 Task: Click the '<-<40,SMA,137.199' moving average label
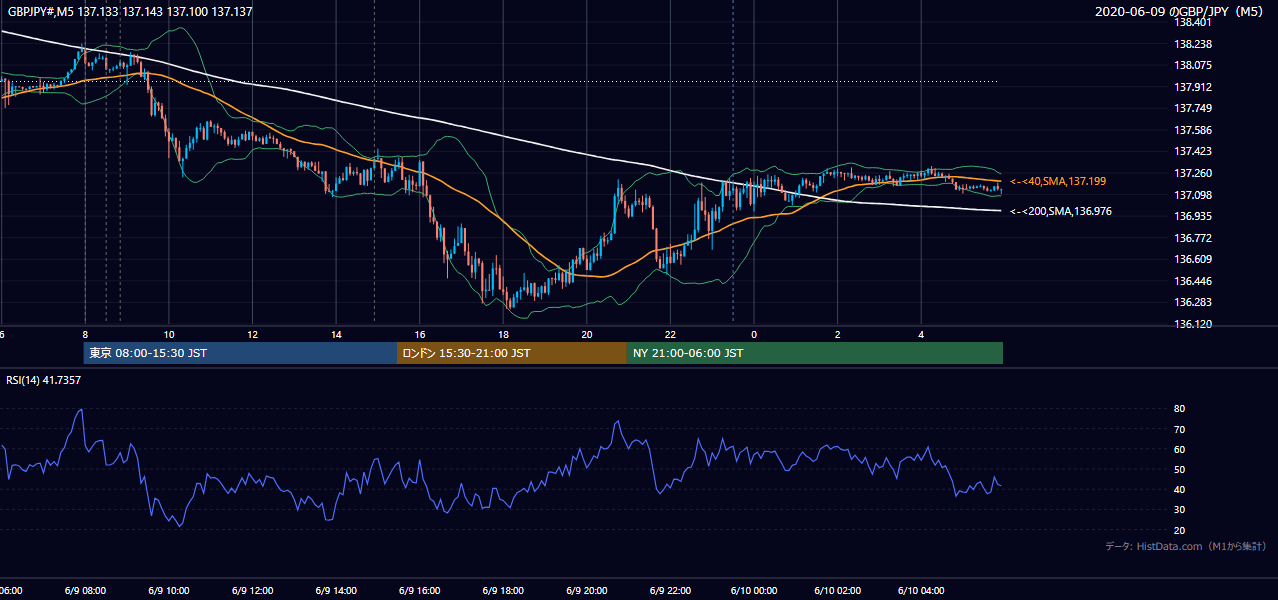(1058, 181)
